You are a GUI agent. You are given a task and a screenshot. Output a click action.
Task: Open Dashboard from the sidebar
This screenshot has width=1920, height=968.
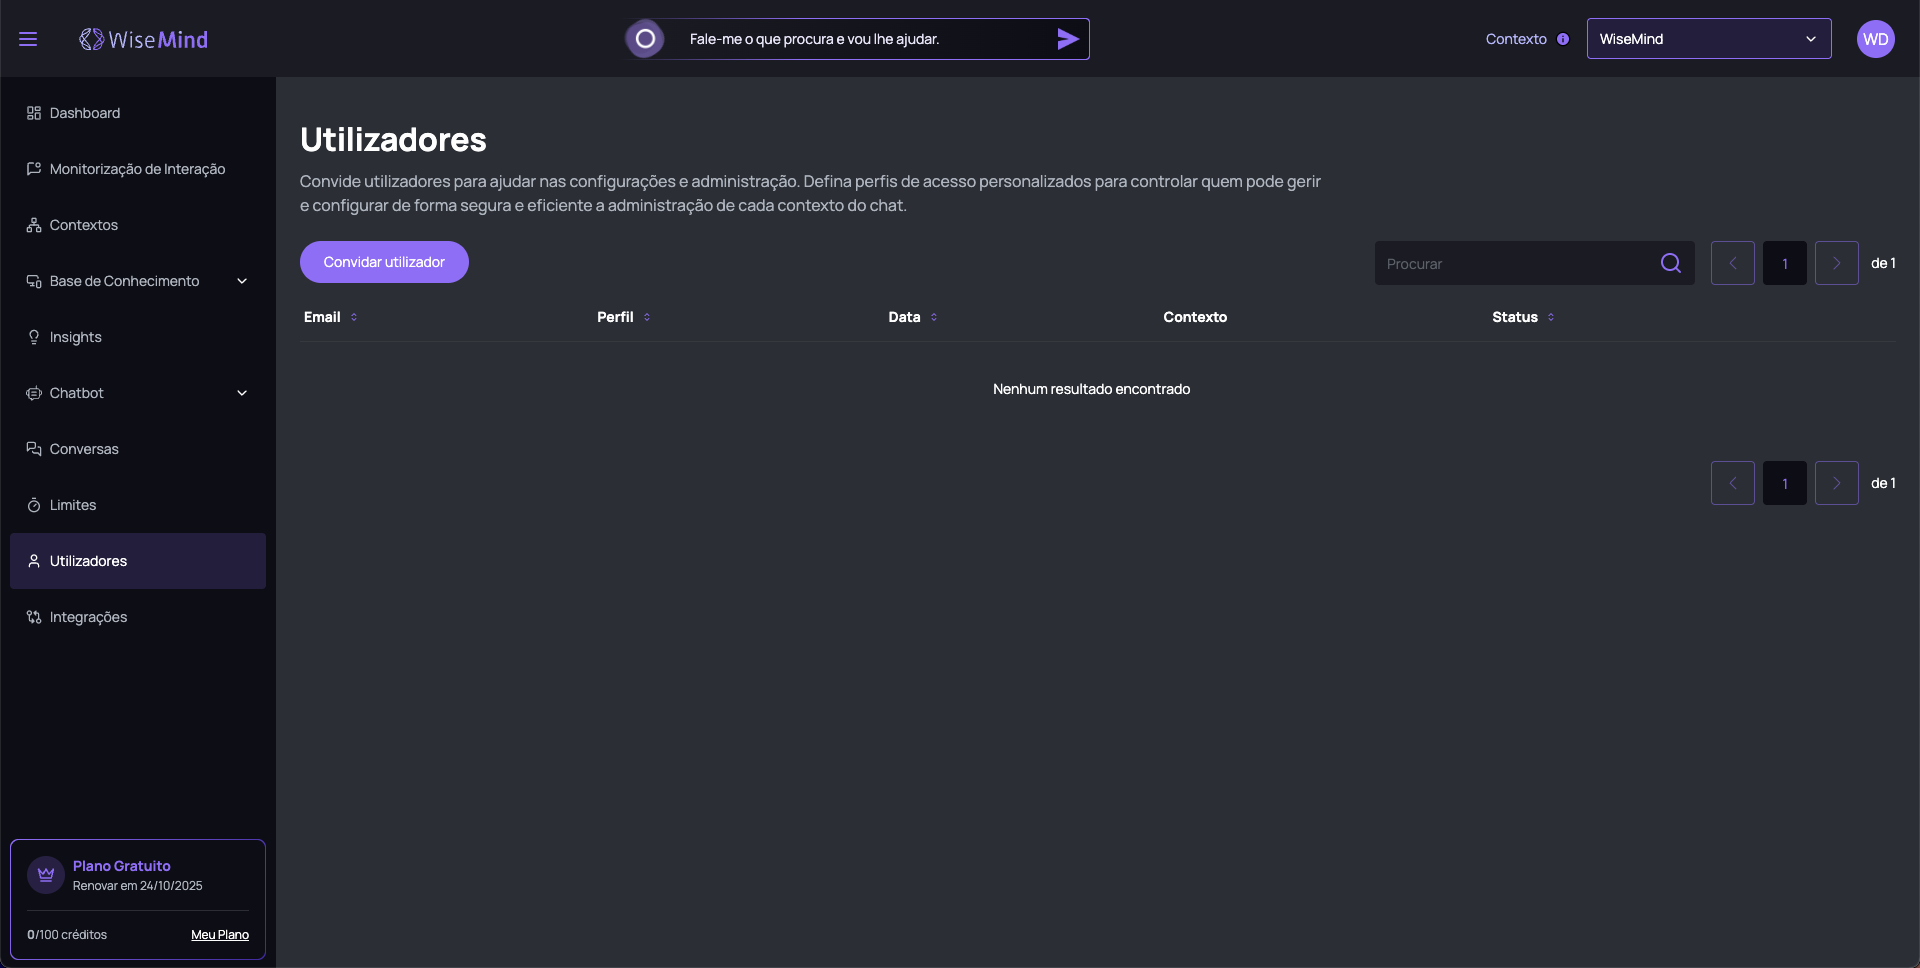(85, 113)
